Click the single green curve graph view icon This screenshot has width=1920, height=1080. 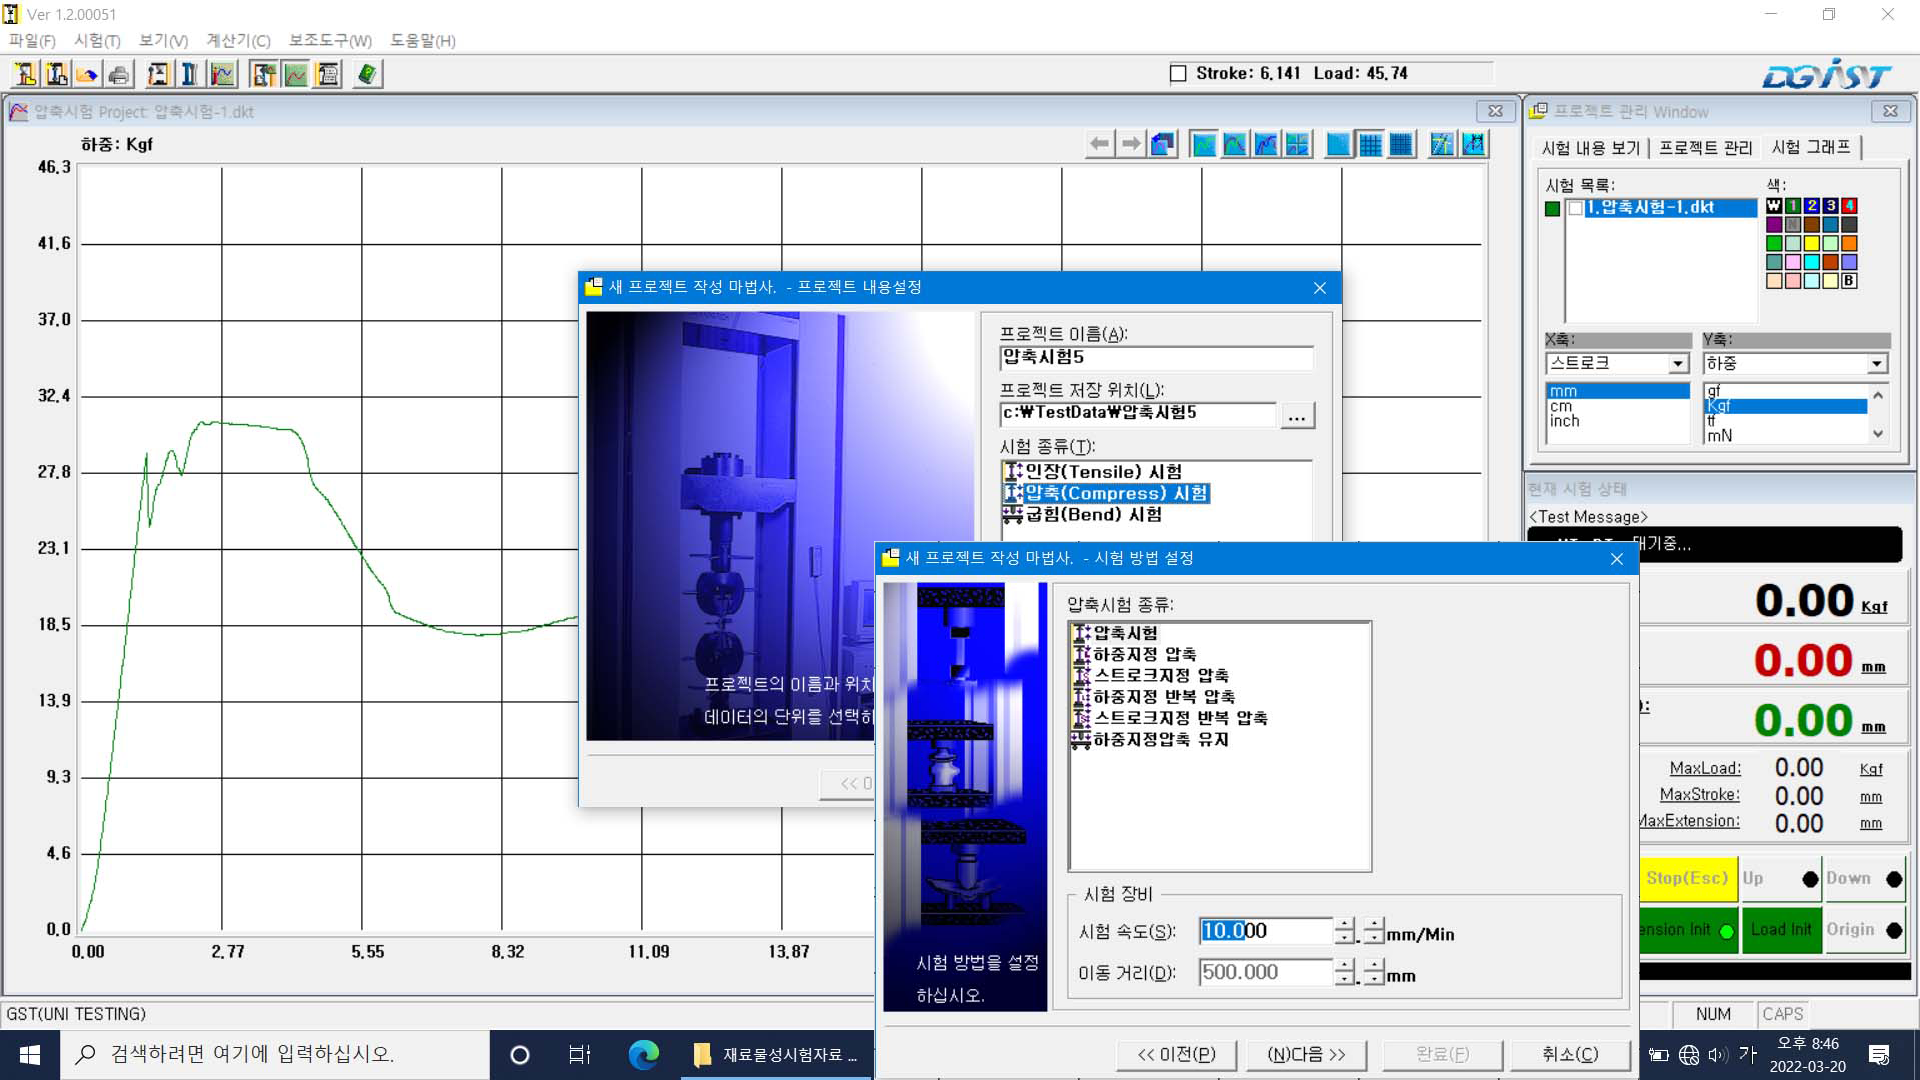pyautogui.click(x=1204, y=144)
